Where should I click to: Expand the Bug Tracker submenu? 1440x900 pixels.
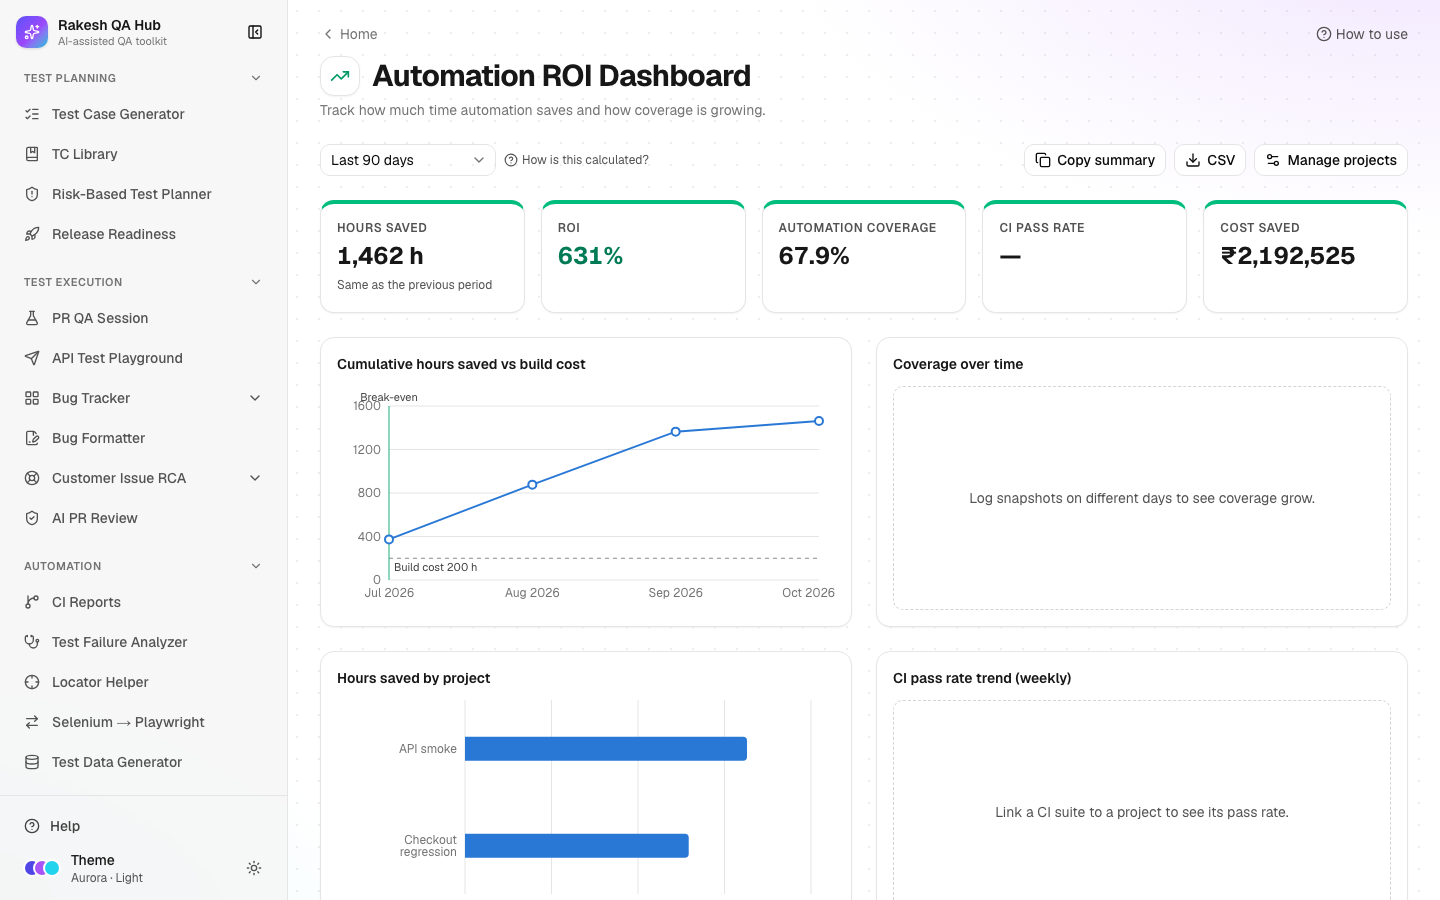255,398
